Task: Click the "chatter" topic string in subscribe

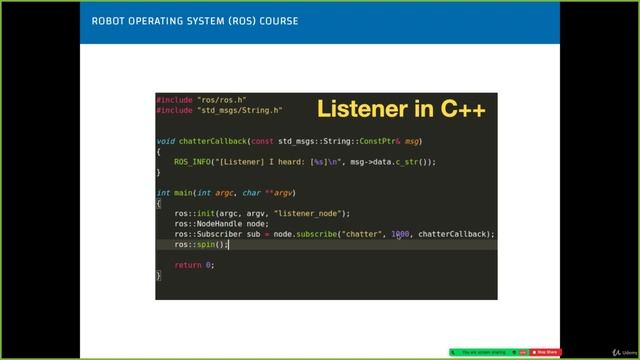Action: point(361,234)
